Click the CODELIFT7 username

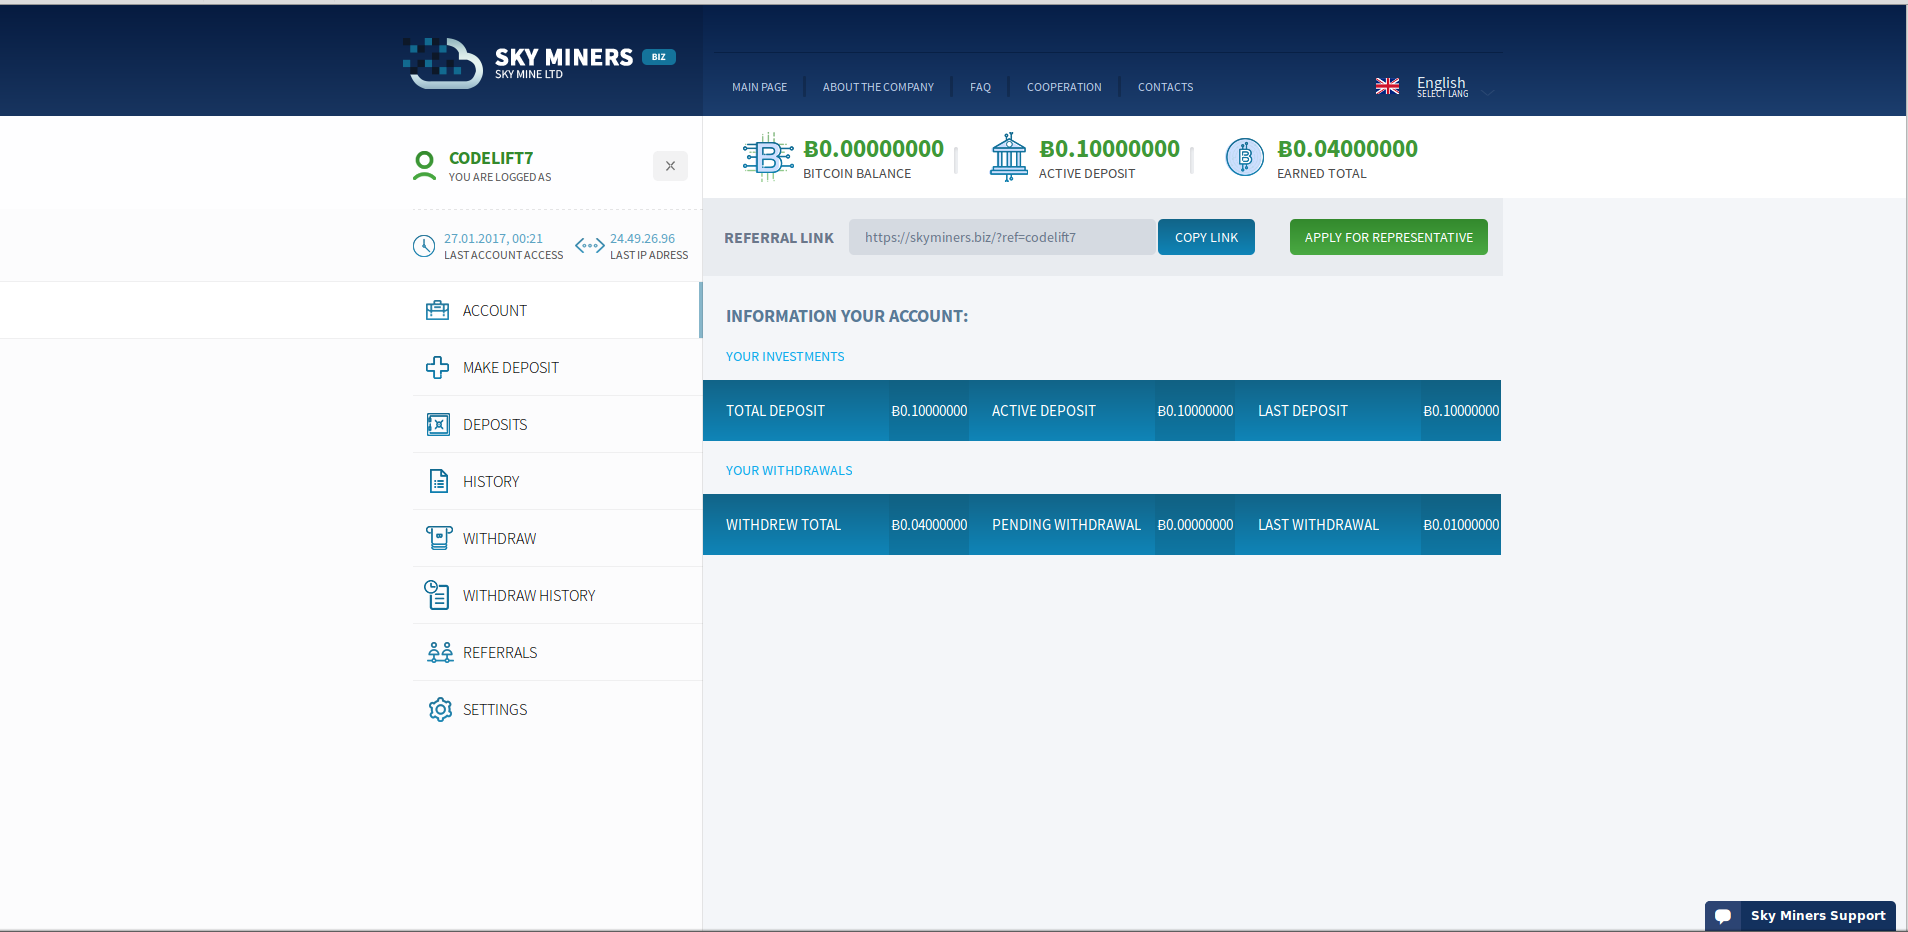[x=491, y=158]
